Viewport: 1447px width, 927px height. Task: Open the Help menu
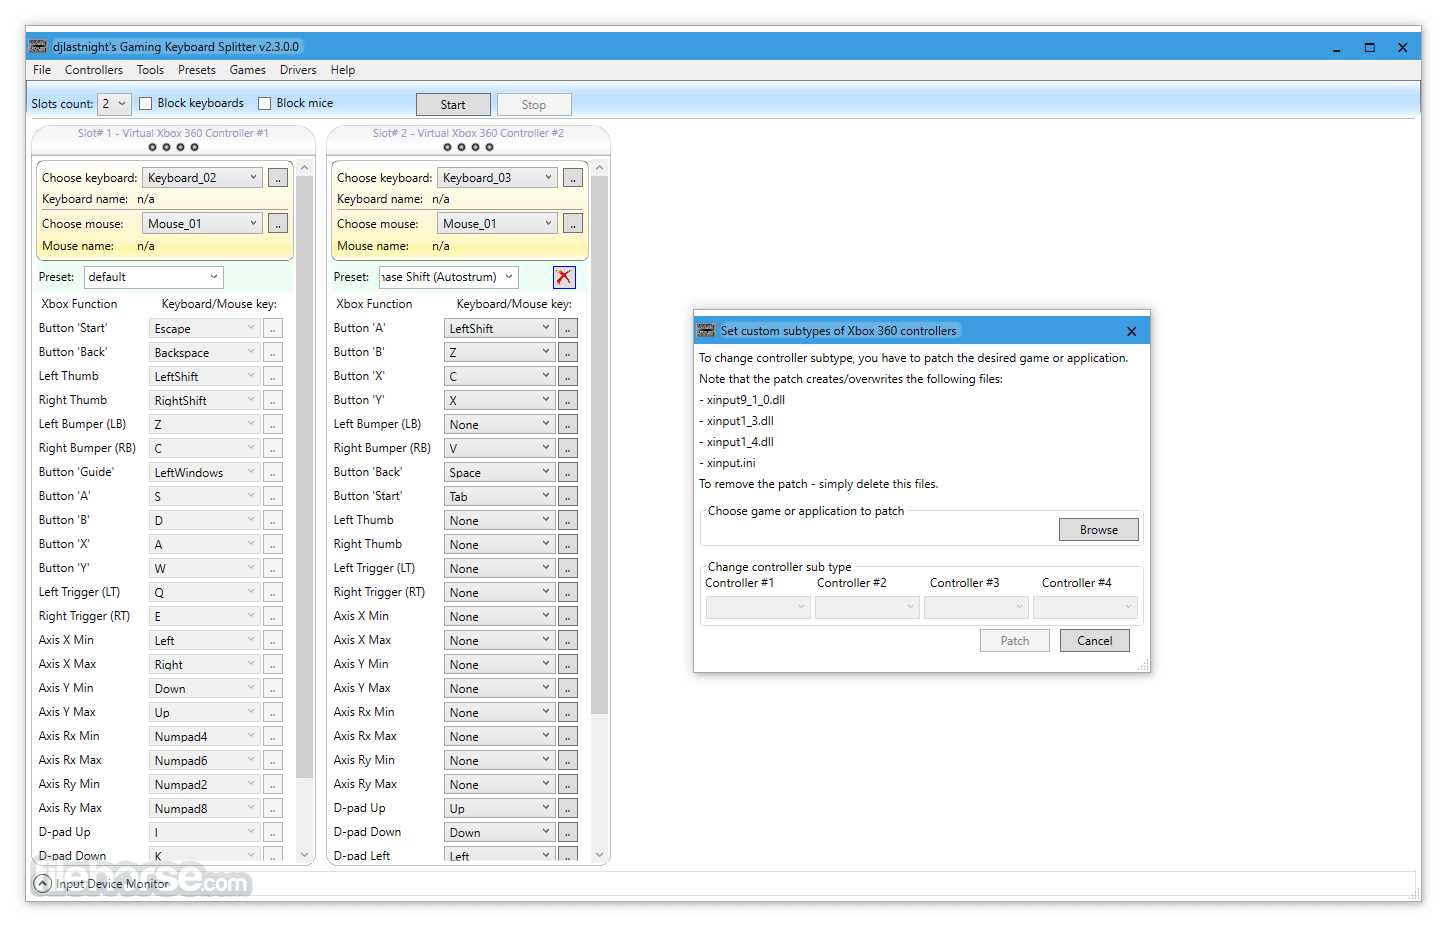click(x=343, y=70)
